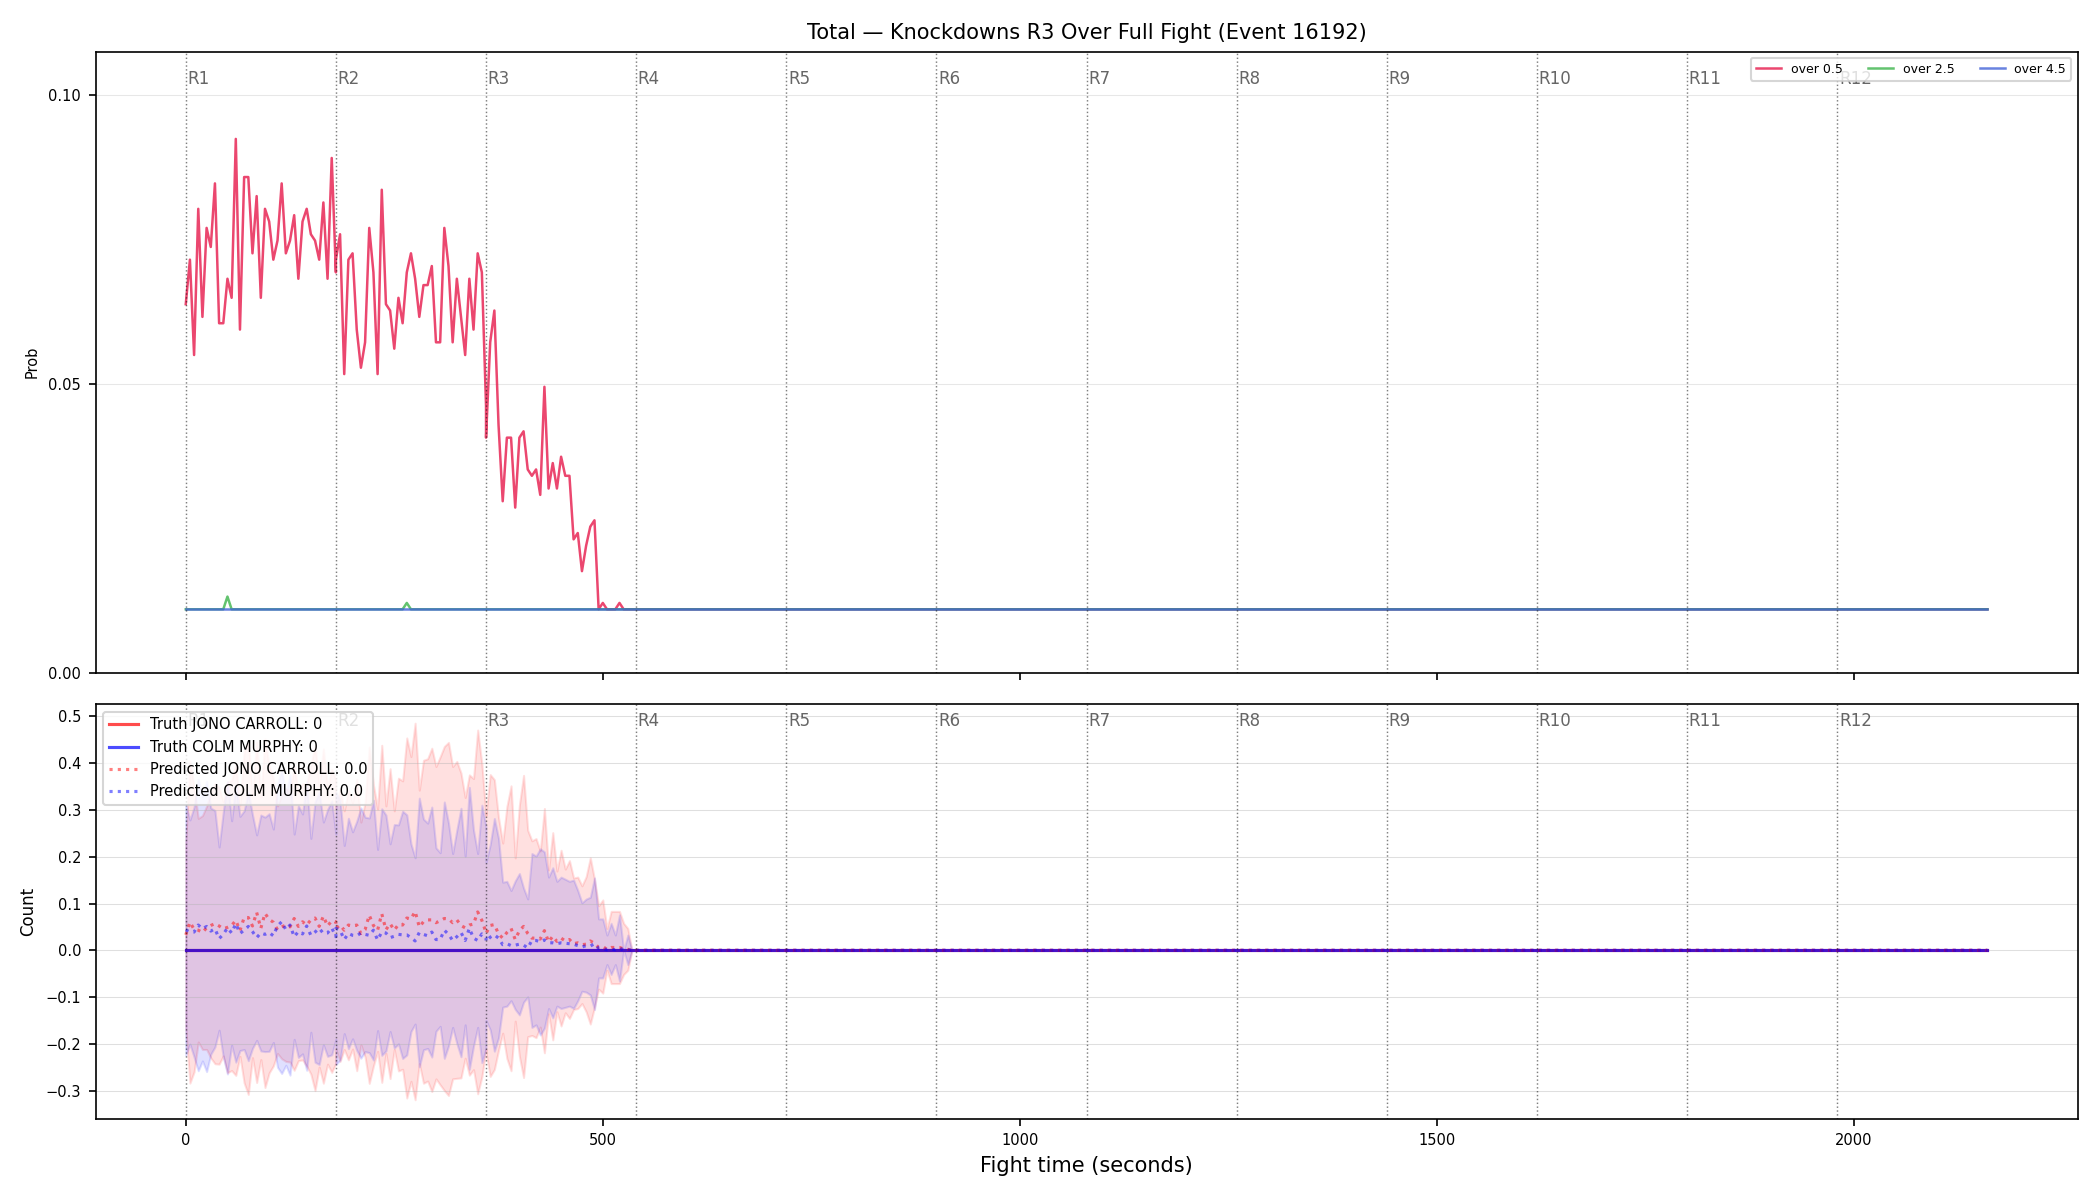Click the R1 round label in the top chart
Screen dimensions: 2100x1200
coord(198,78)
